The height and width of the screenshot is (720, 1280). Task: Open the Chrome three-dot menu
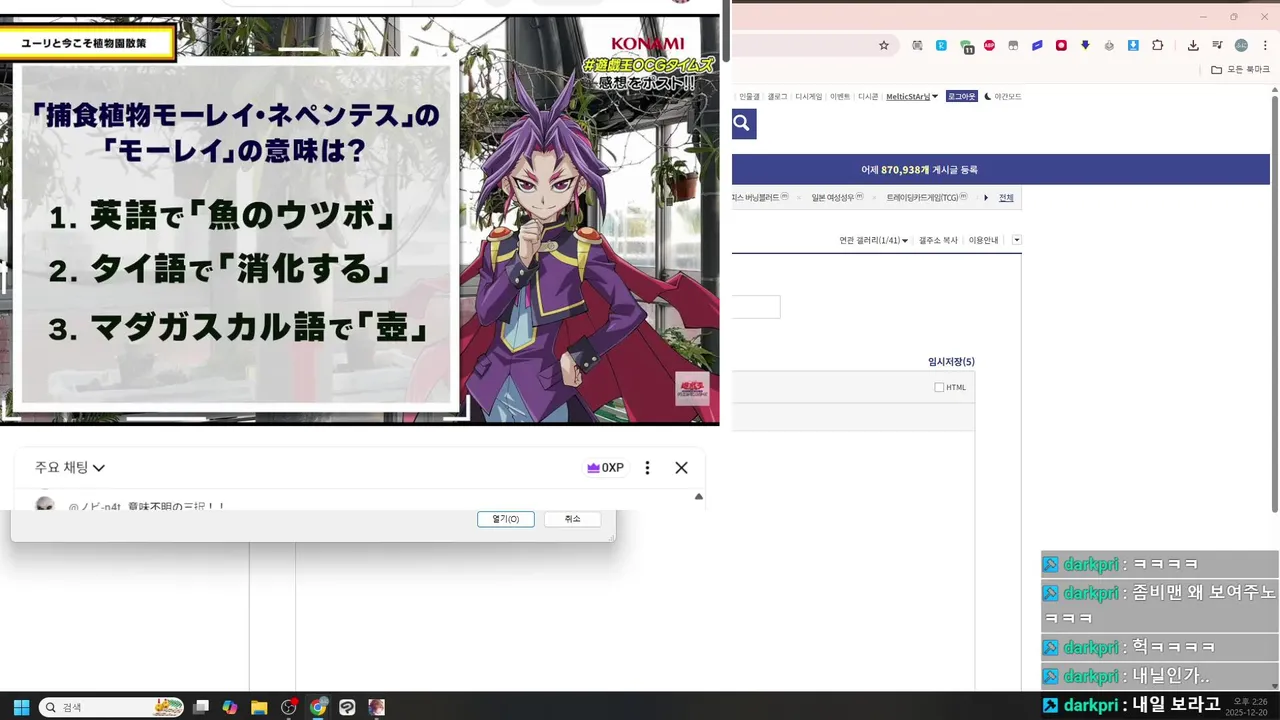1265,45
